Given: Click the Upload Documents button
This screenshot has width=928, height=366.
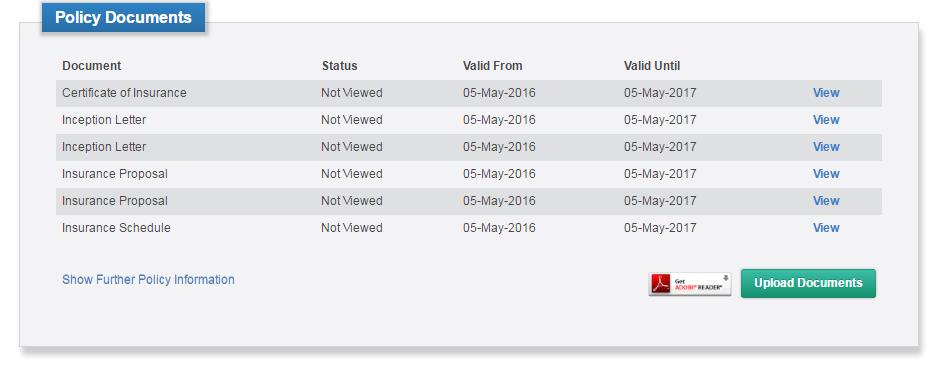Looking at the screenshot, I should [808, 283].
